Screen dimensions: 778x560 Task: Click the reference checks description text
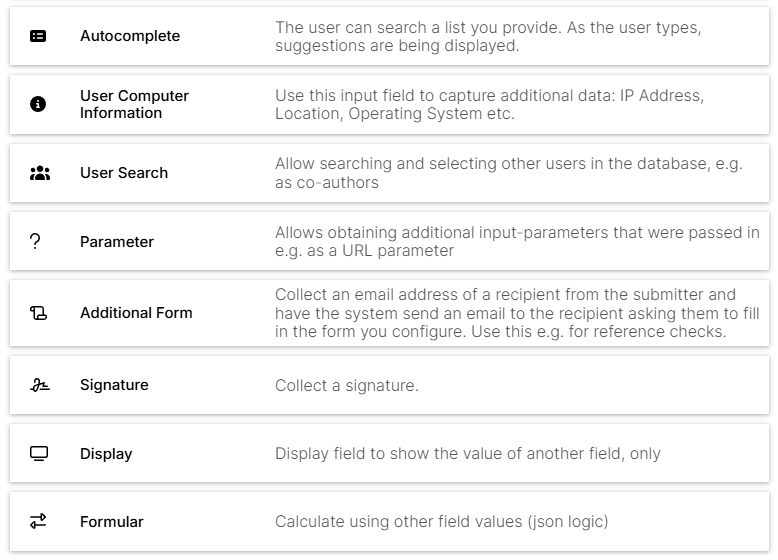(x=518, y=313)
